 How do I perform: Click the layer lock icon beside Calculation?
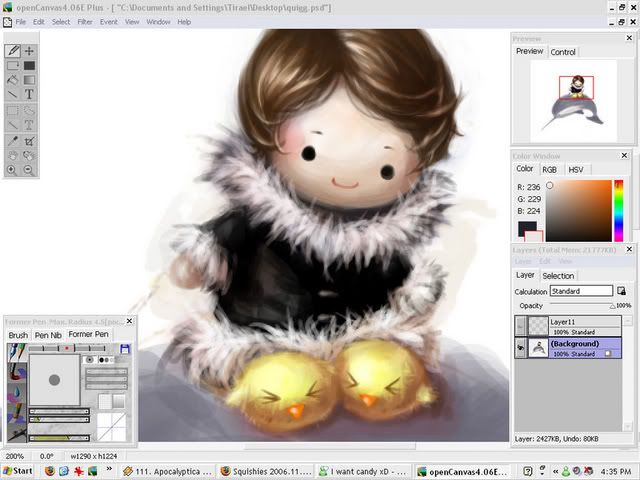point(621,291)
